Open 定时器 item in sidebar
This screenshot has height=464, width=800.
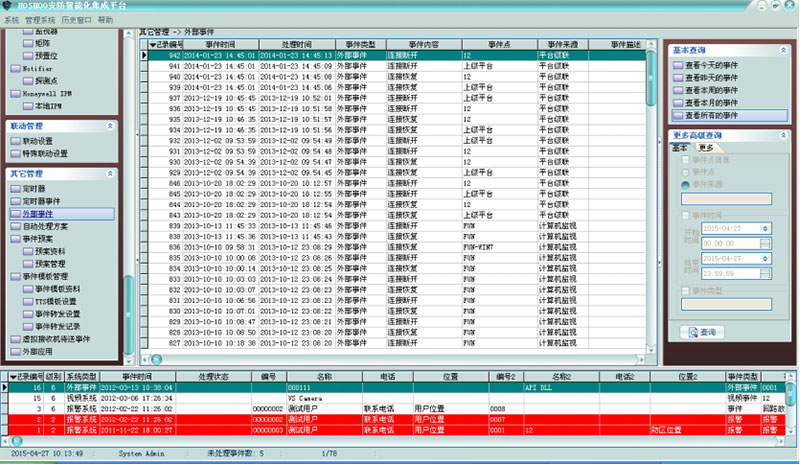coord(35,189)
